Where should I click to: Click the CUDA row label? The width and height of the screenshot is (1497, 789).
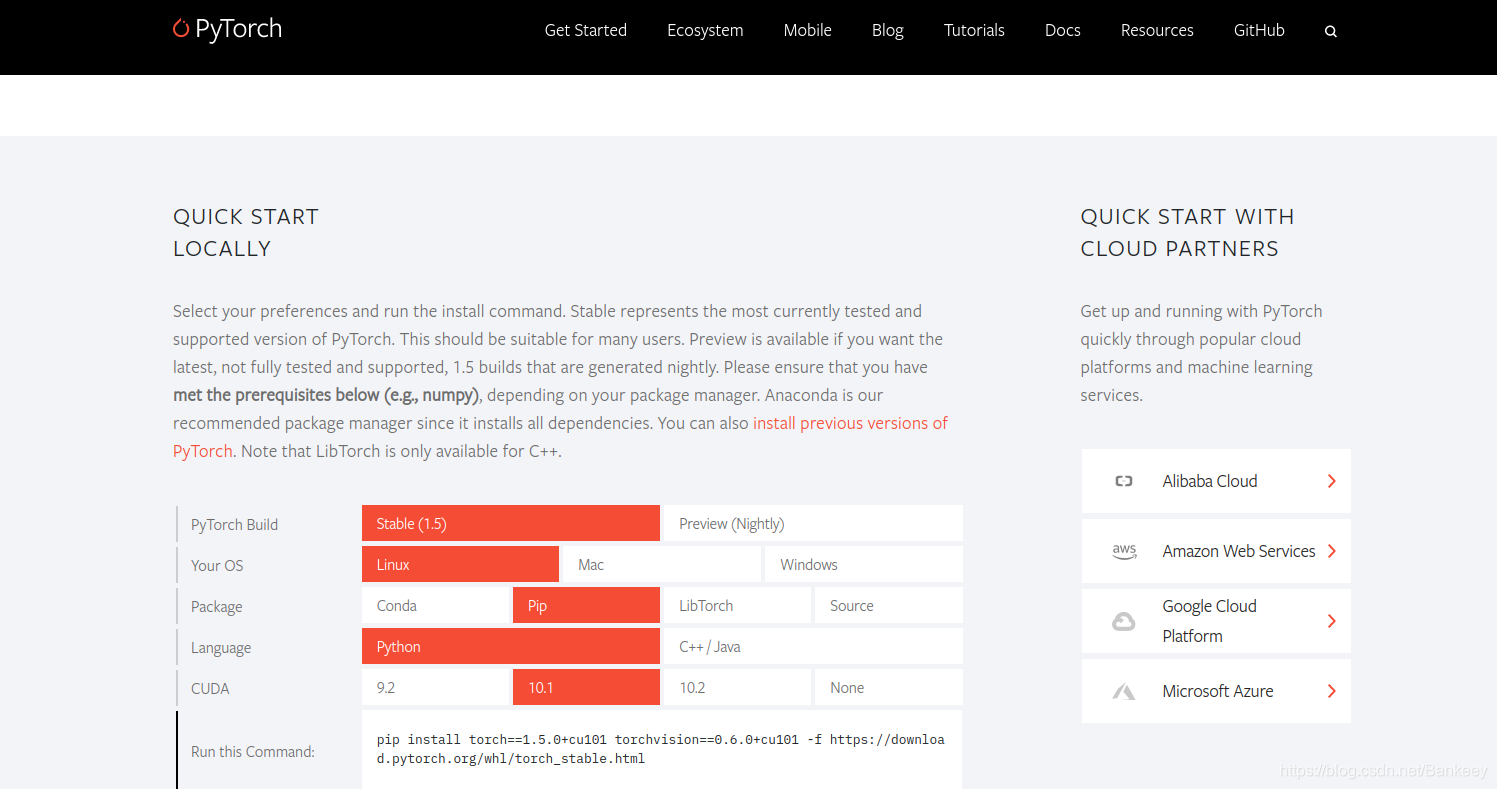coord(210,688)
